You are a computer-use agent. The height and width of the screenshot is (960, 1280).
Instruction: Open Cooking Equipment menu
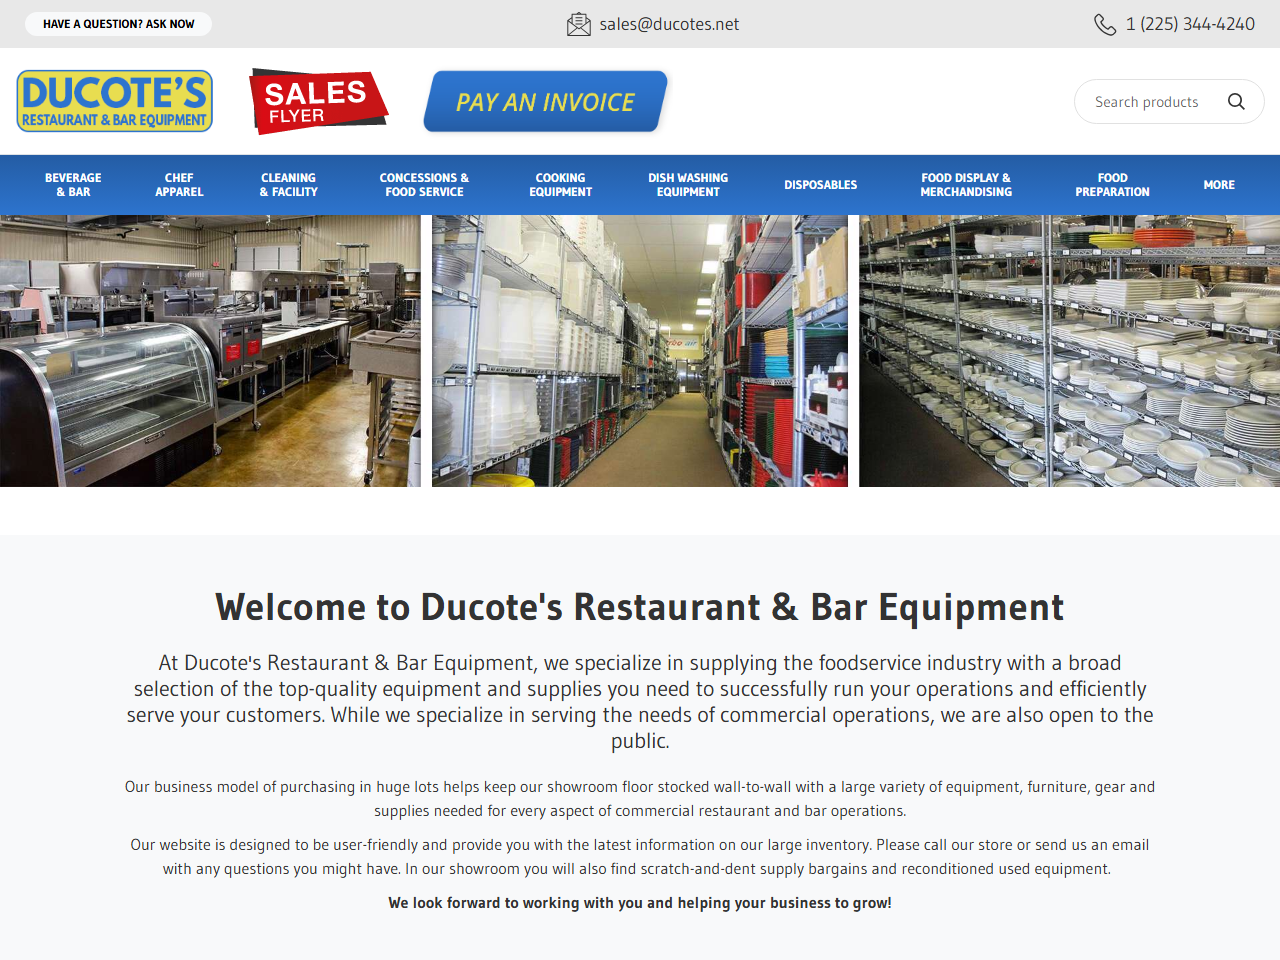[x=560, y=185]
